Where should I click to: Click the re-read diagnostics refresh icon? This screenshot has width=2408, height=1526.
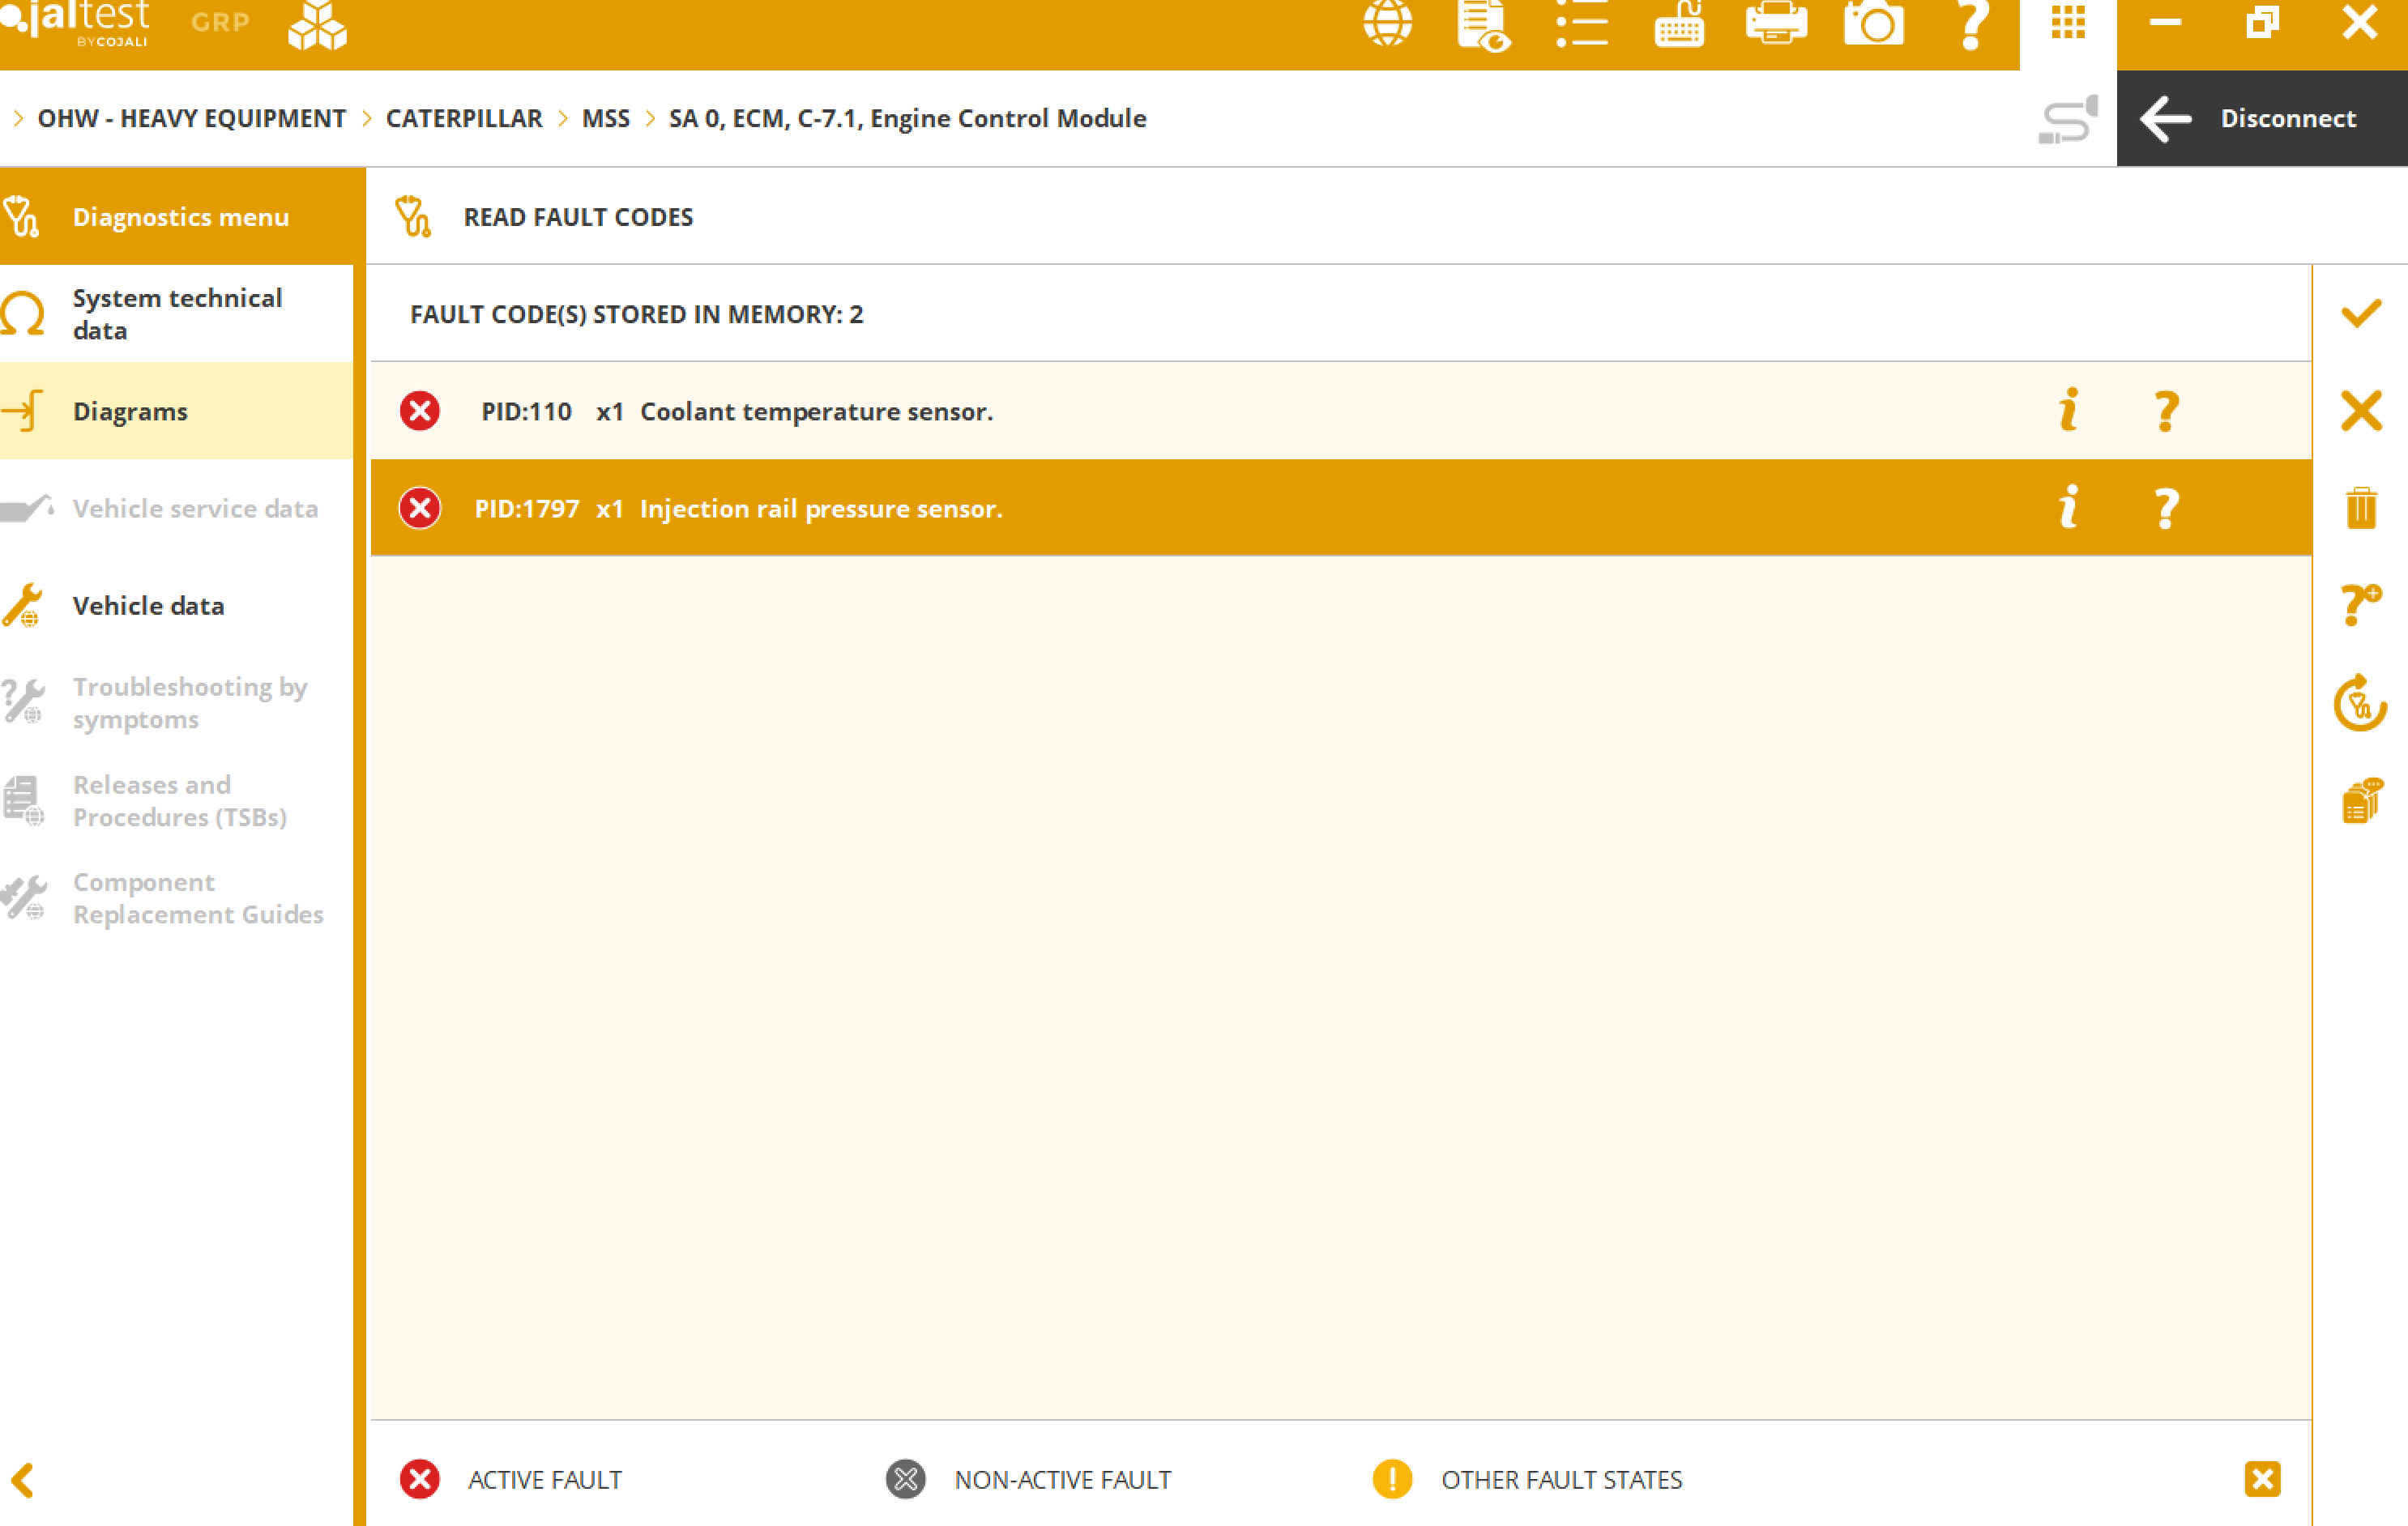(x=2361, y=702)
